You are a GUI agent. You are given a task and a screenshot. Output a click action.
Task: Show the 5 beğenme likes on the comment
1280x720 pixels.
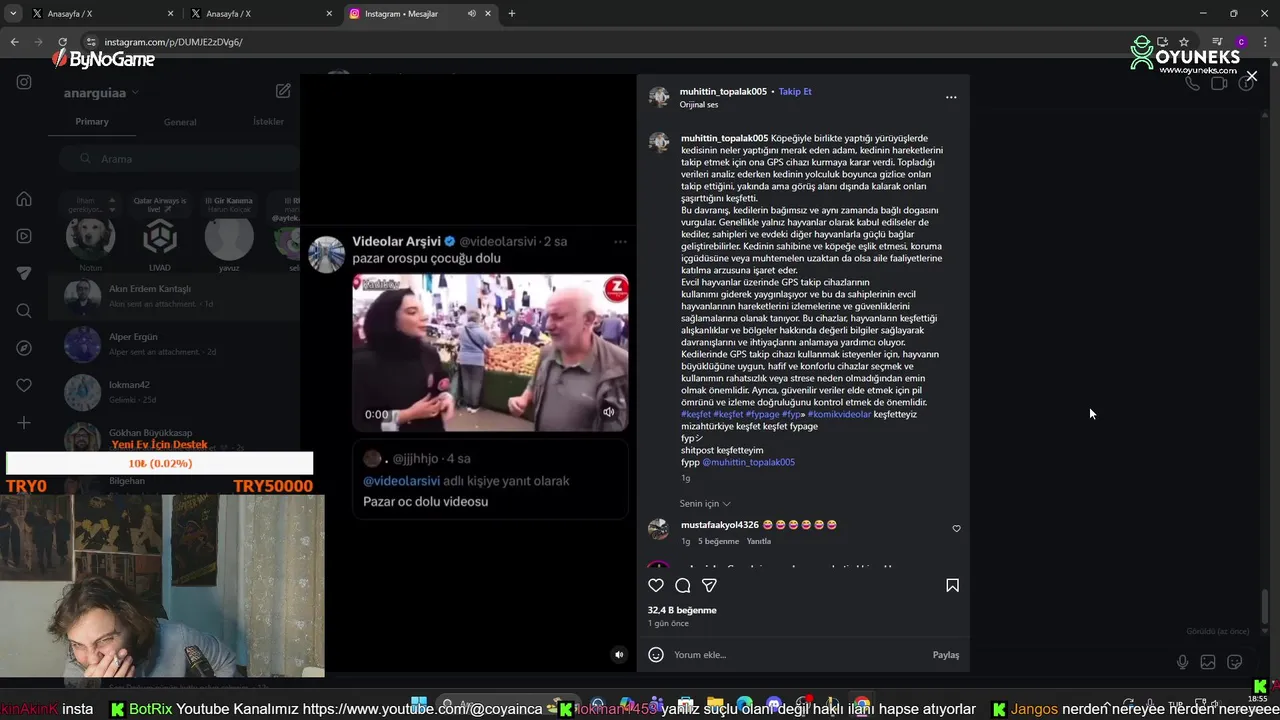coord(718,541)
